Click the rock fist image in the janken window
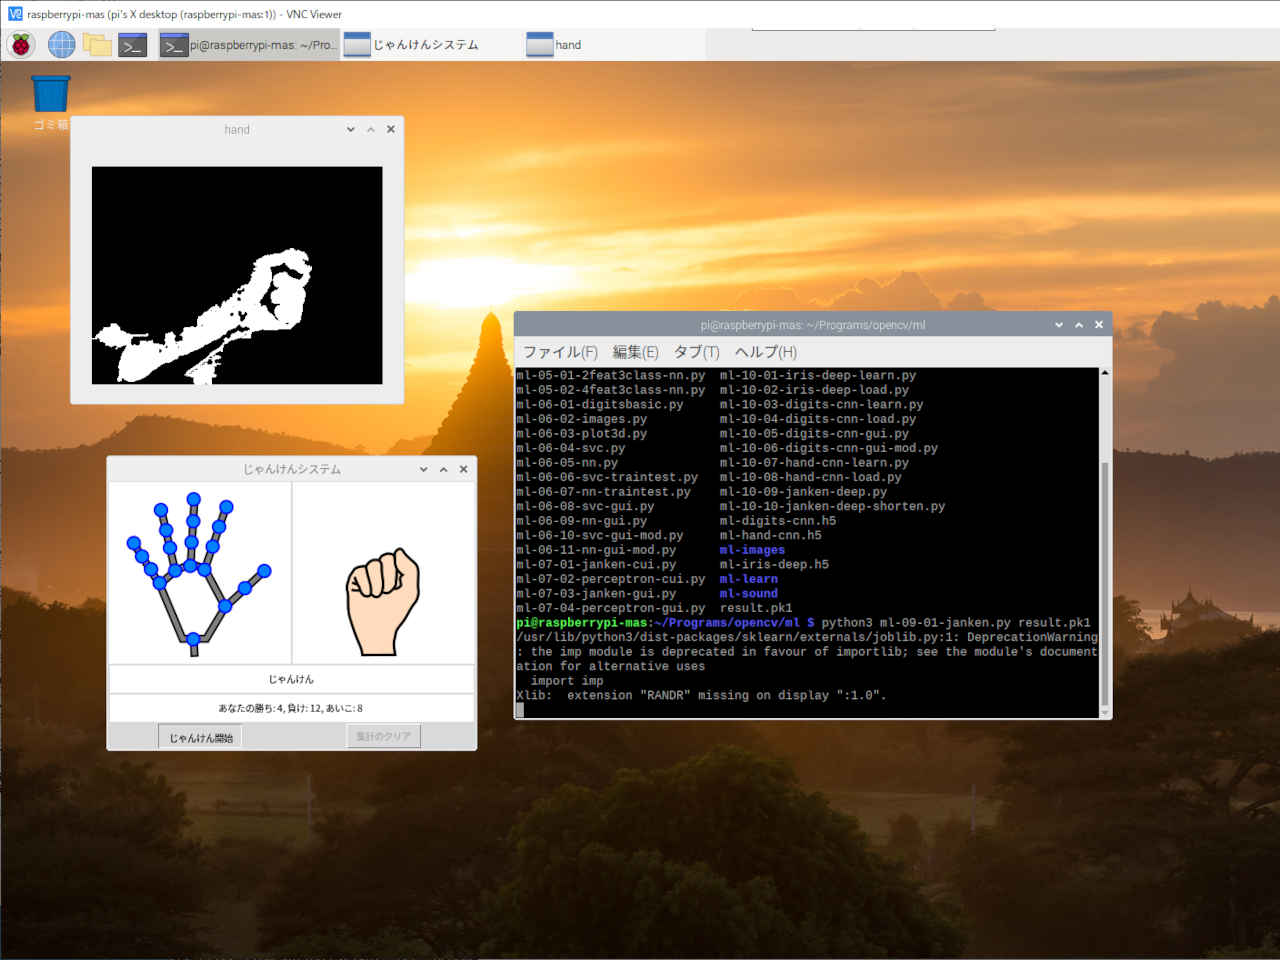 pos(382,602)
